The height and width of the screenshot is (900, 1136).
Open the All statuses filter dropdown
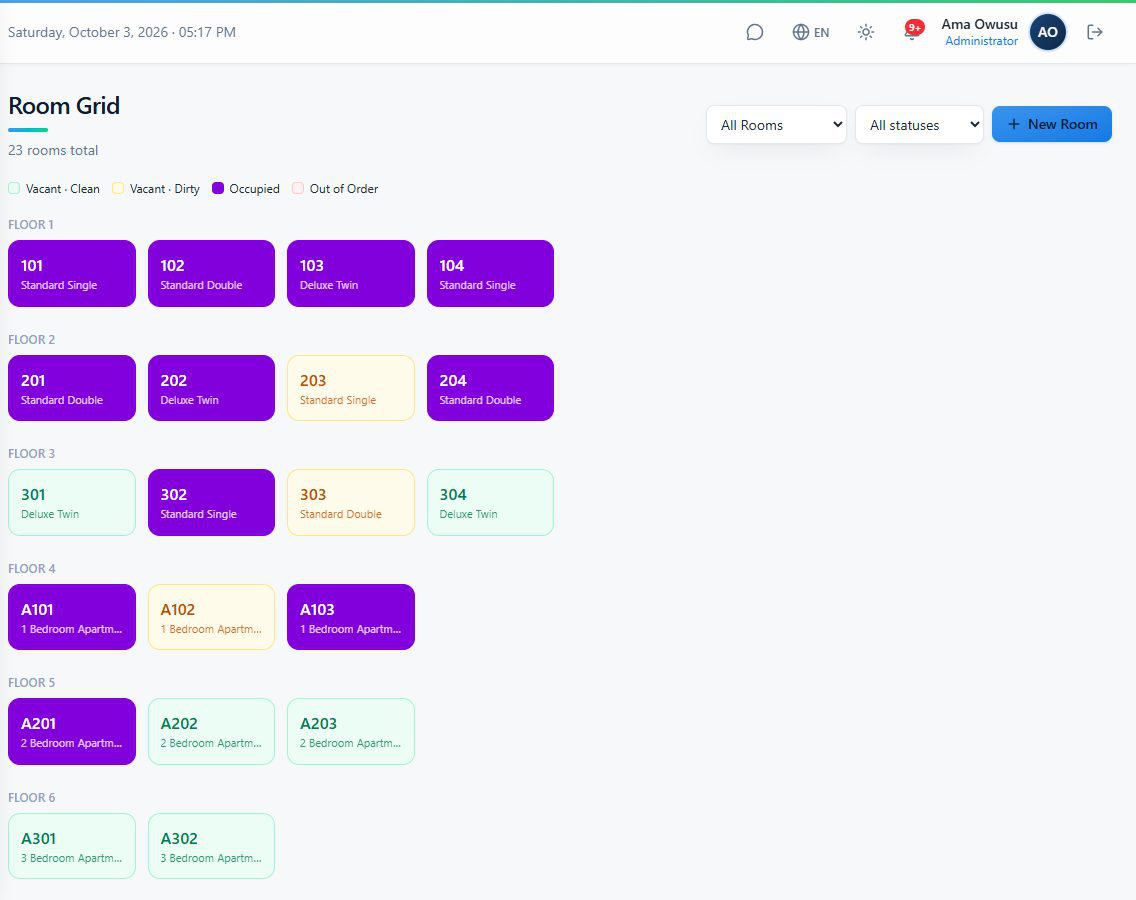coord(919,125)
